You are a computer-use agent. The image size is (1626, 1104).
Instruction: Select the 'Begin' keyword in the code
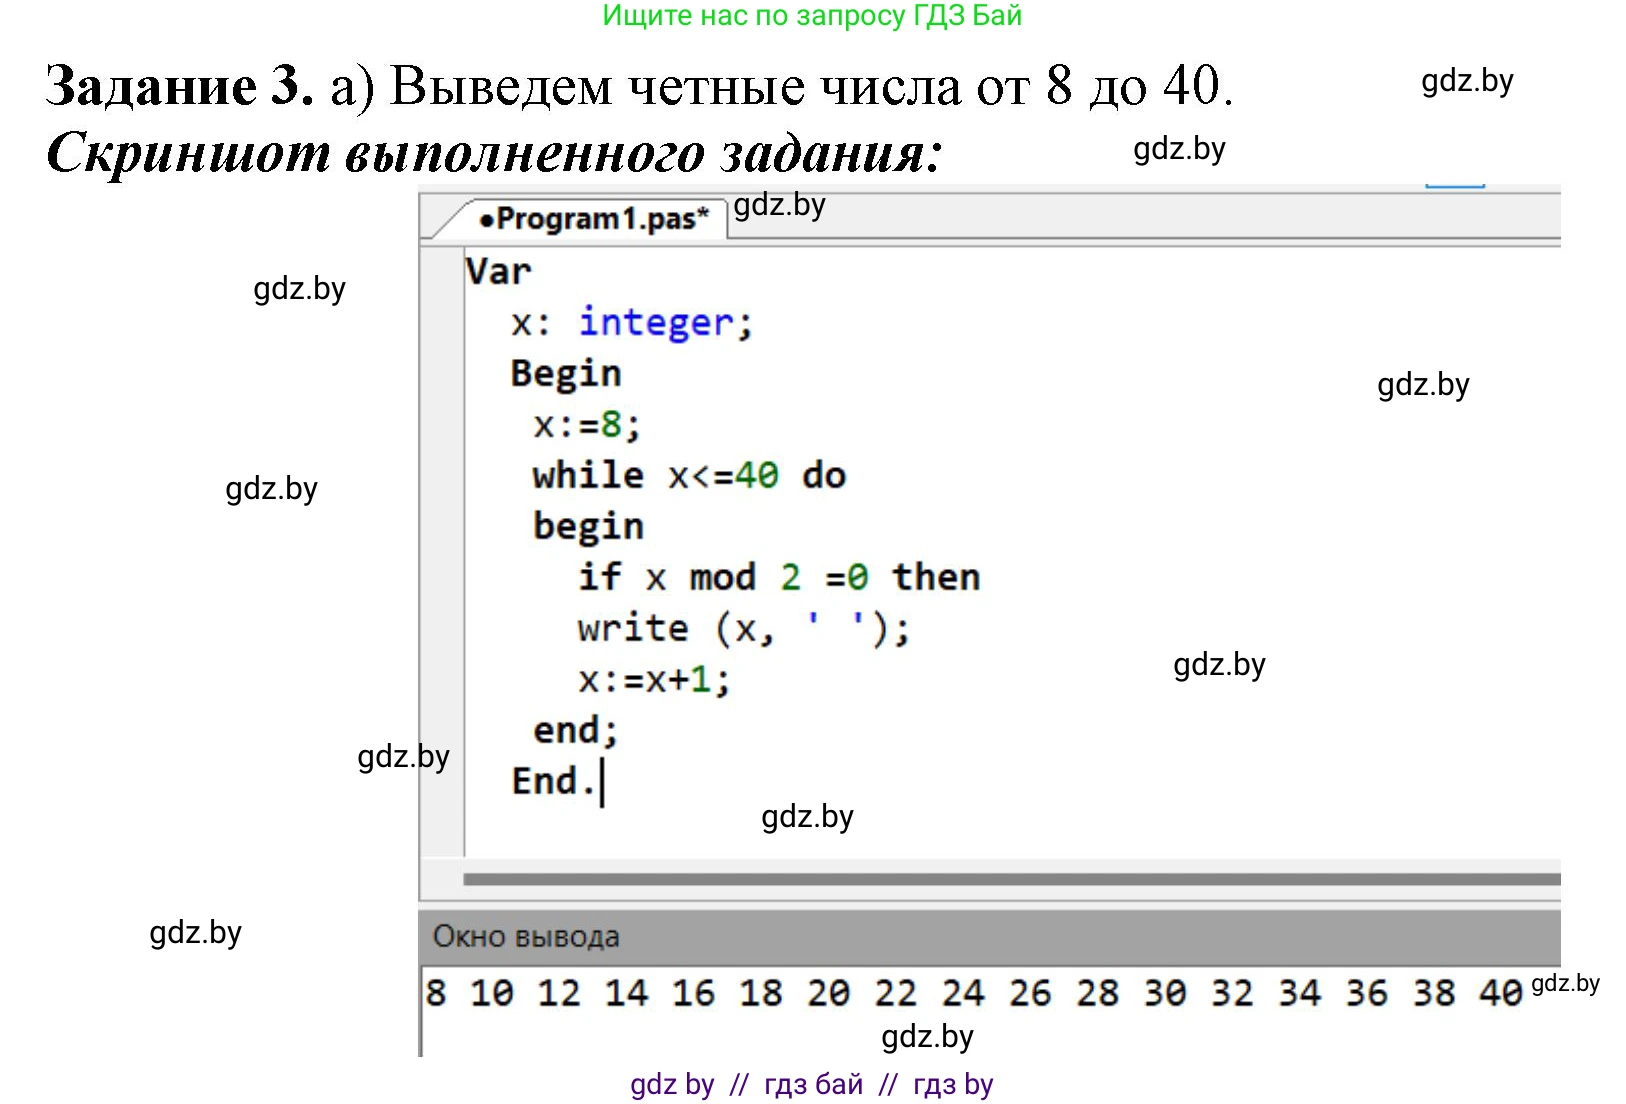(x=566, y=372)
